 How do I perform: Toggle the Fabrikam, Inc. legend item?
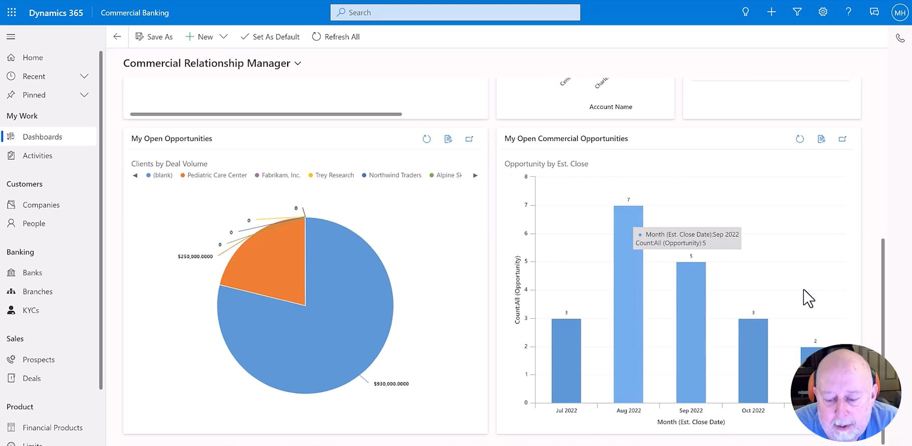(277, 175)
